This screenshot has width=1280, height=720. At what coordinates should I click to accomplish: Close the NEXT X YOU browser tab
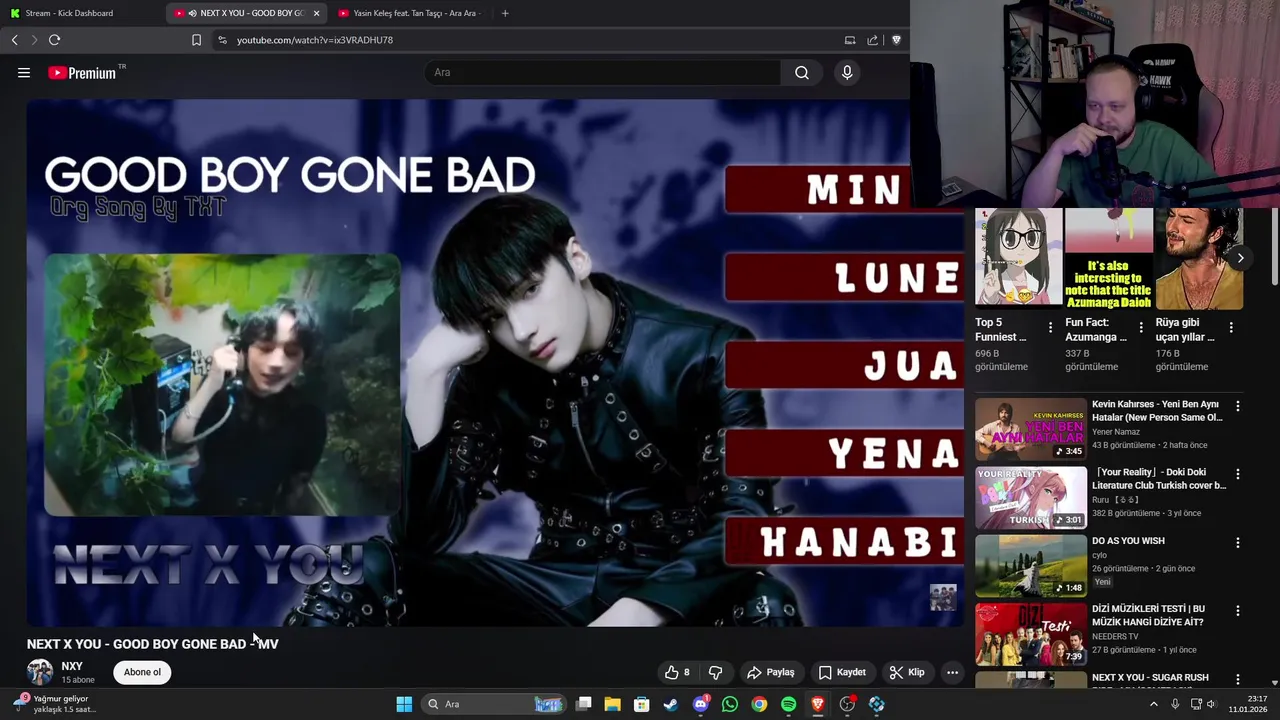pos(316,13)
